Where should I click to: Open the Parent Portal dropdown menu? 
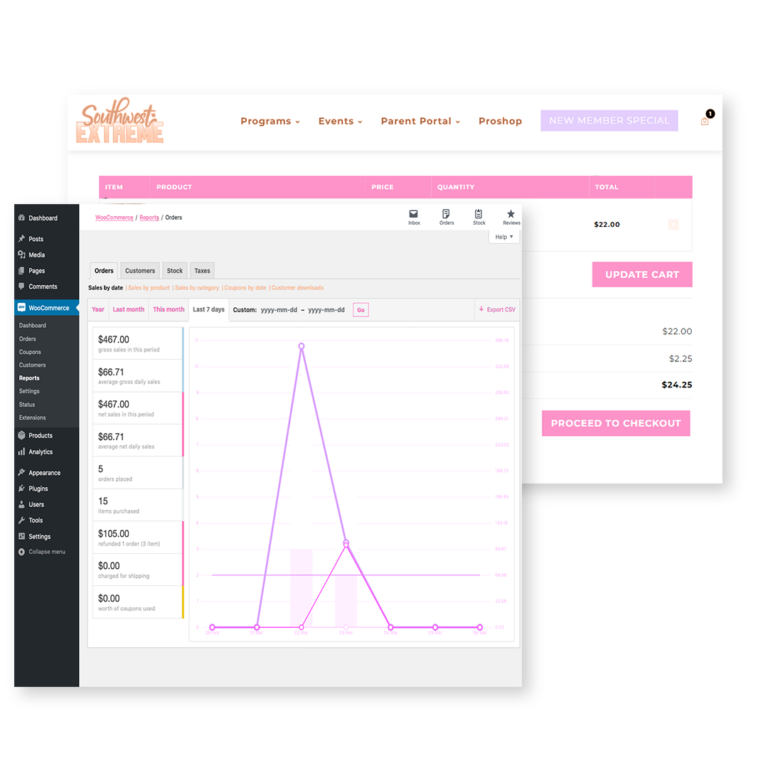(420, 121)
